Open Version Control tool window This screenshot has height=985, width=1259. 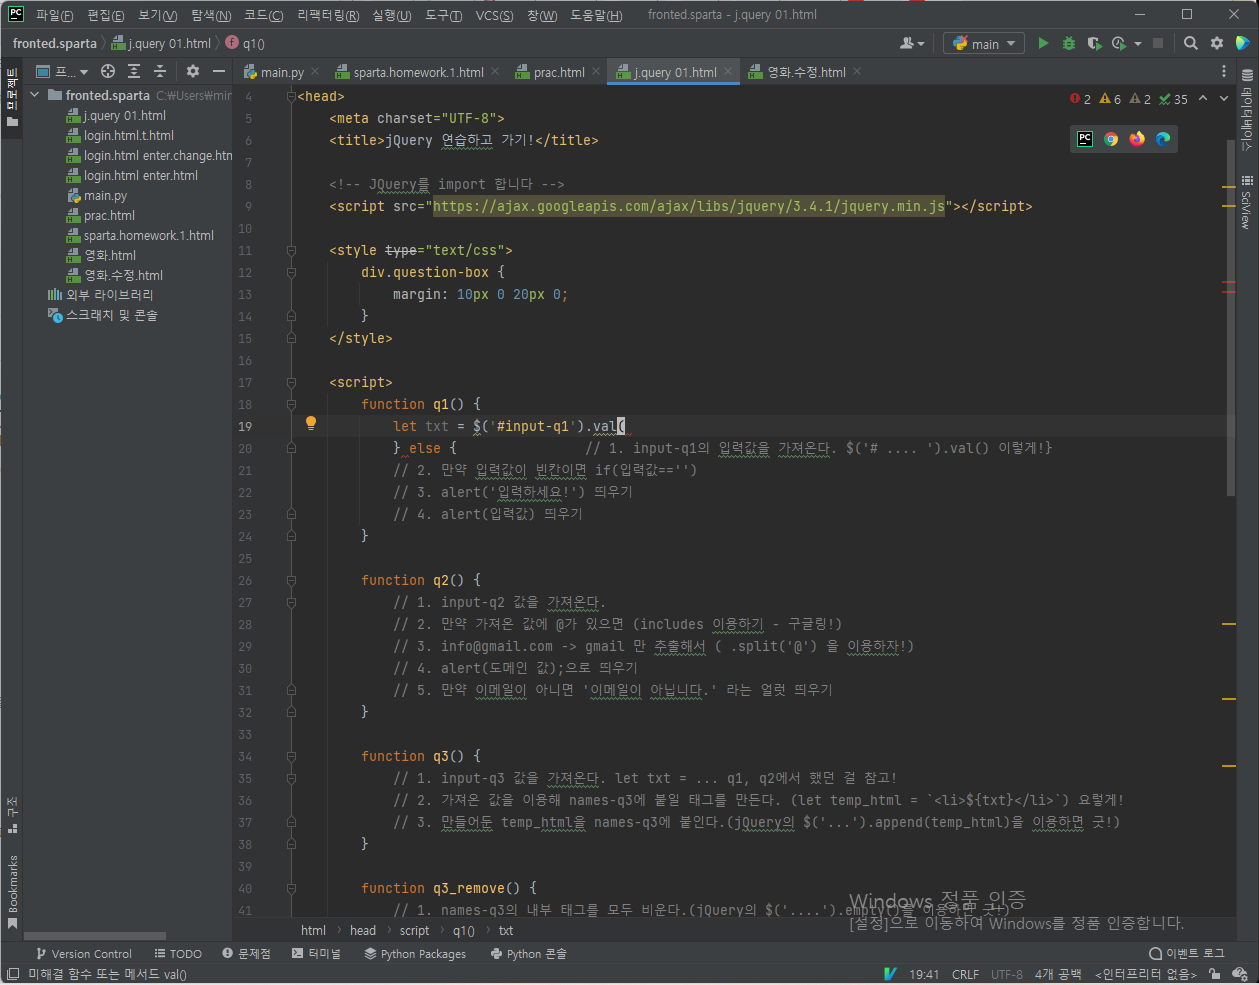(x=84, y=953)
